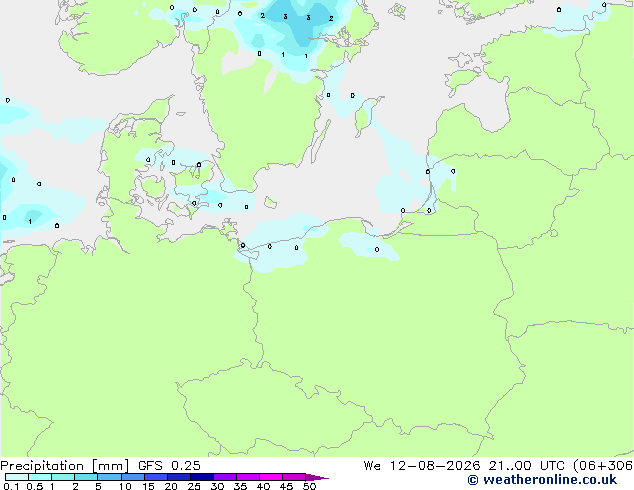Click the "[mm]" unit label
This screenshot has height=490, width=634.
(110, 466)
